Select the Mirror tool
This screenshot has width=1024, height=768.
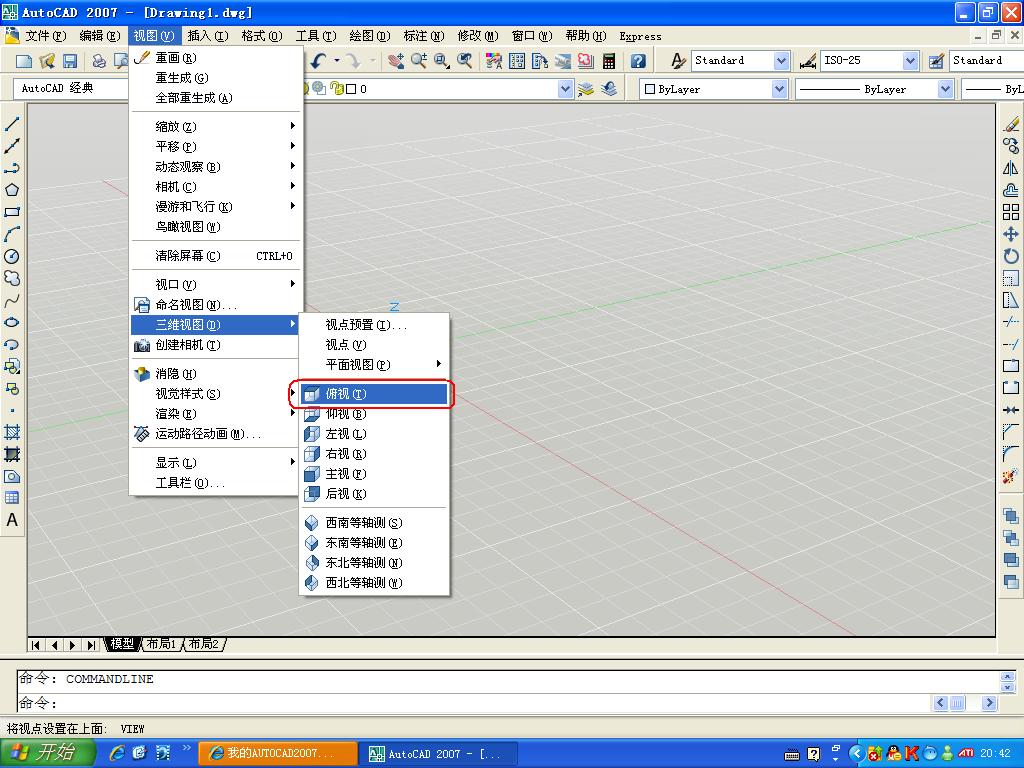[x=1011, y=168]
